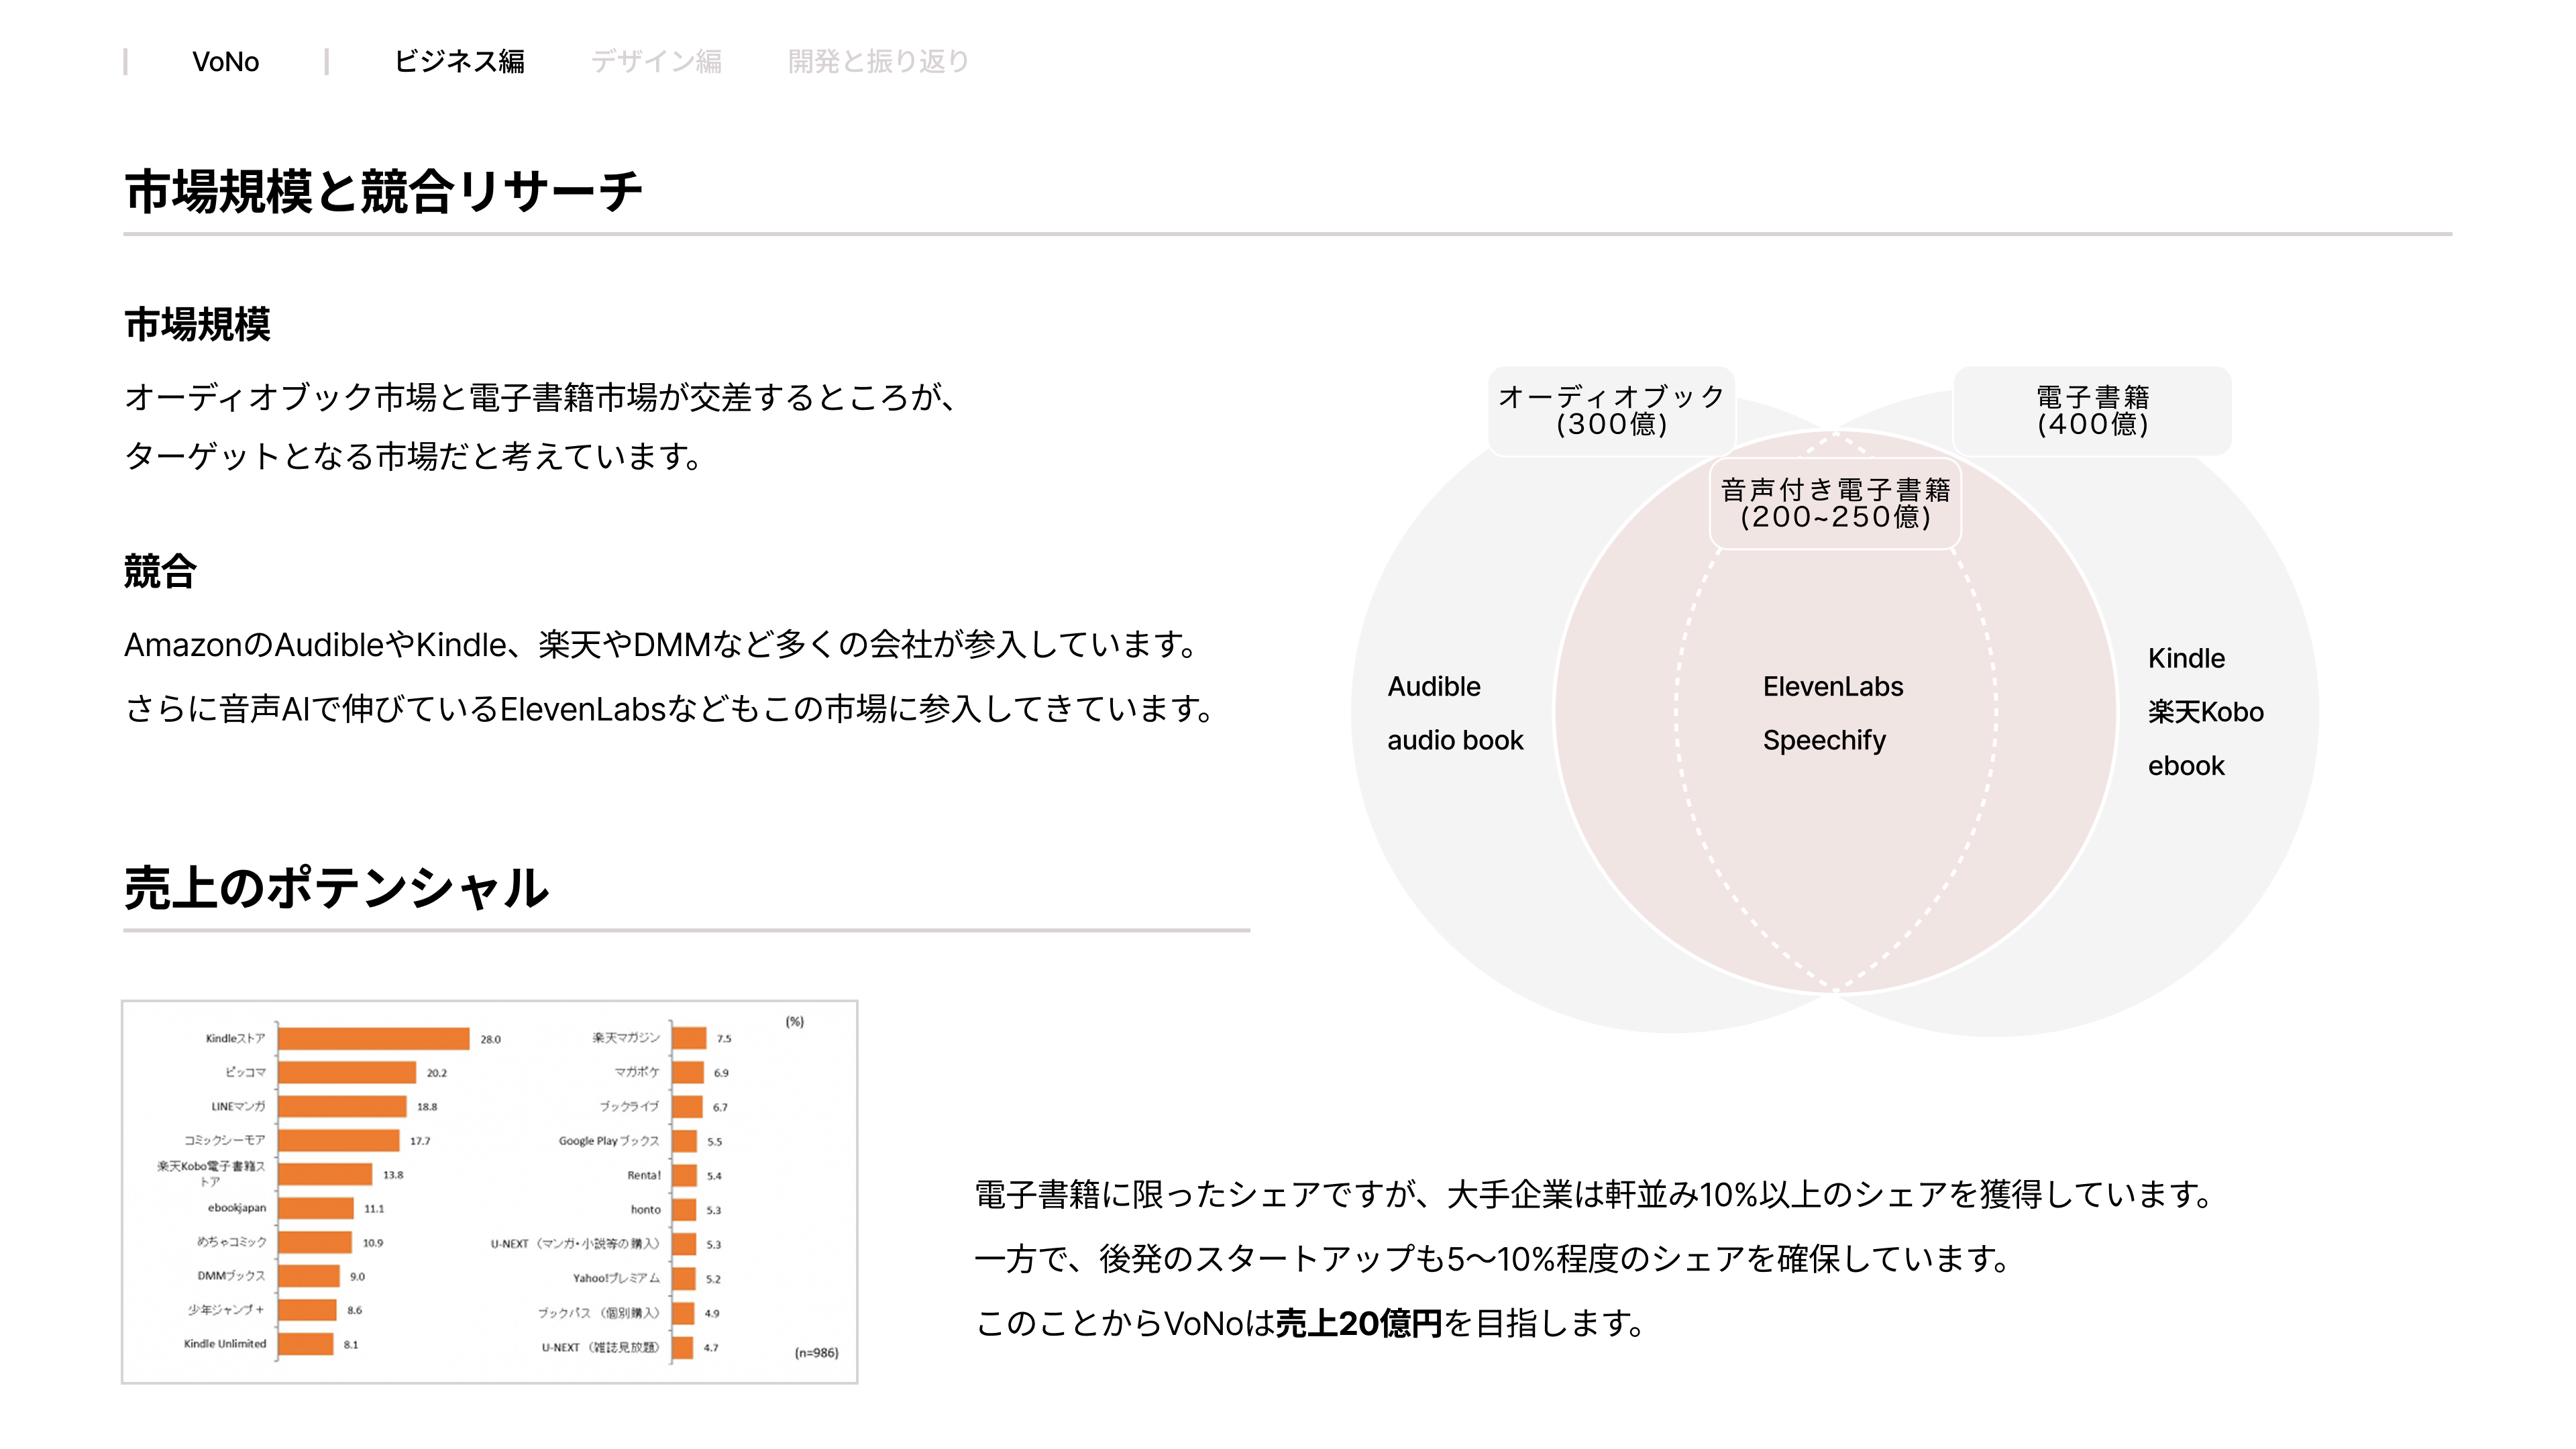Click the Kindleストア 28.0 bar

tap(373, 1039)
